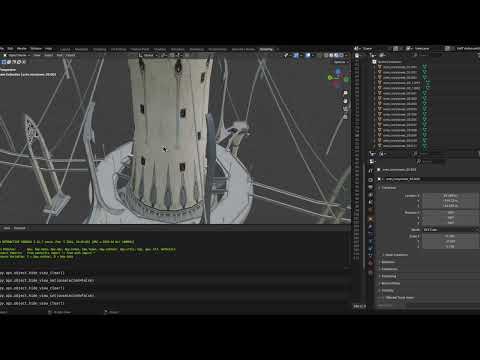This screenshot has height=360, width=480.
Task: Open the console editor View menu
Action: click(x=7, y=228)
